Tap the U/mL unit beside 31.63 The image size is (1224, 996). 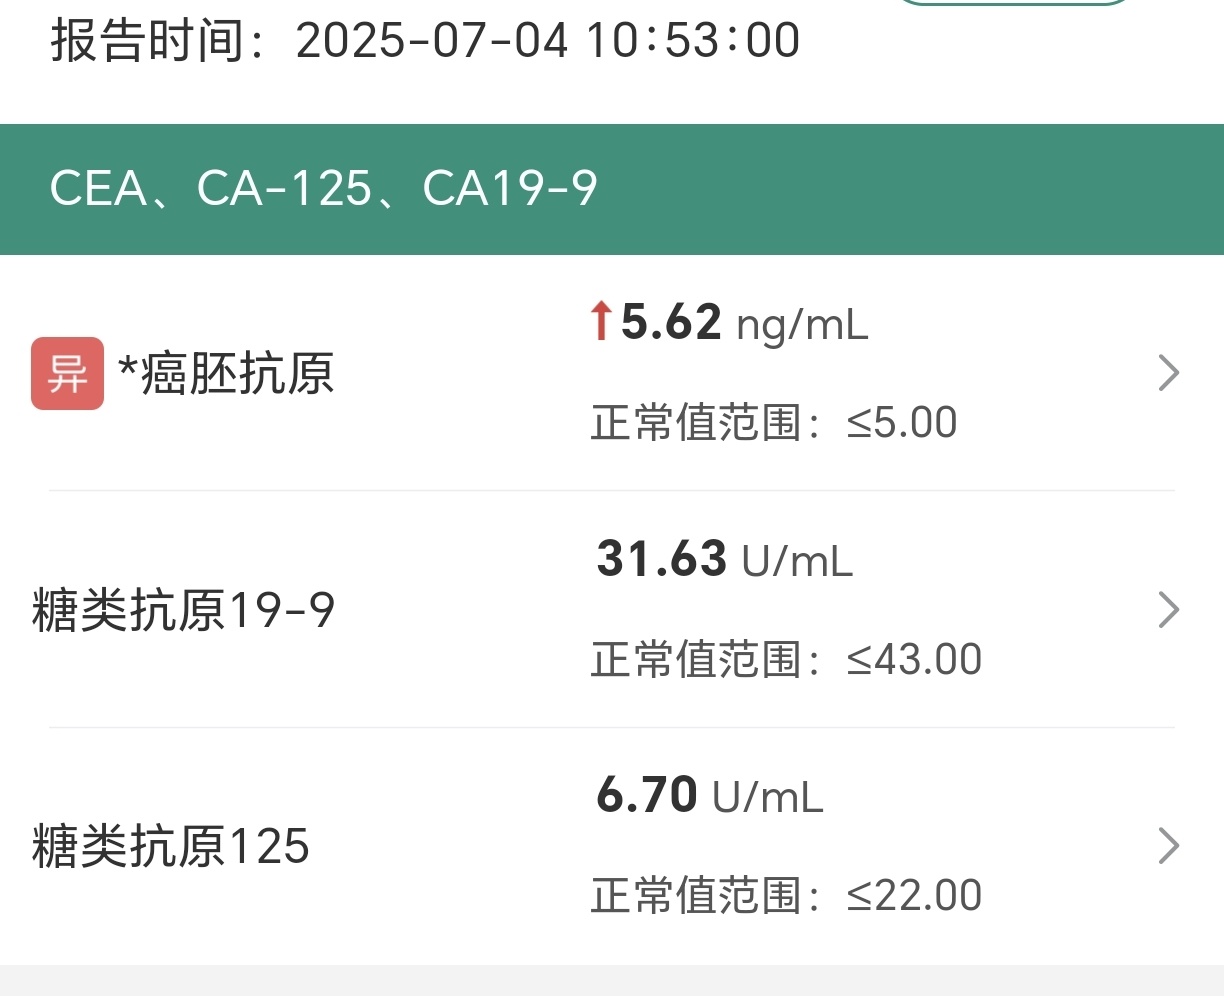[x=797, y=561]
